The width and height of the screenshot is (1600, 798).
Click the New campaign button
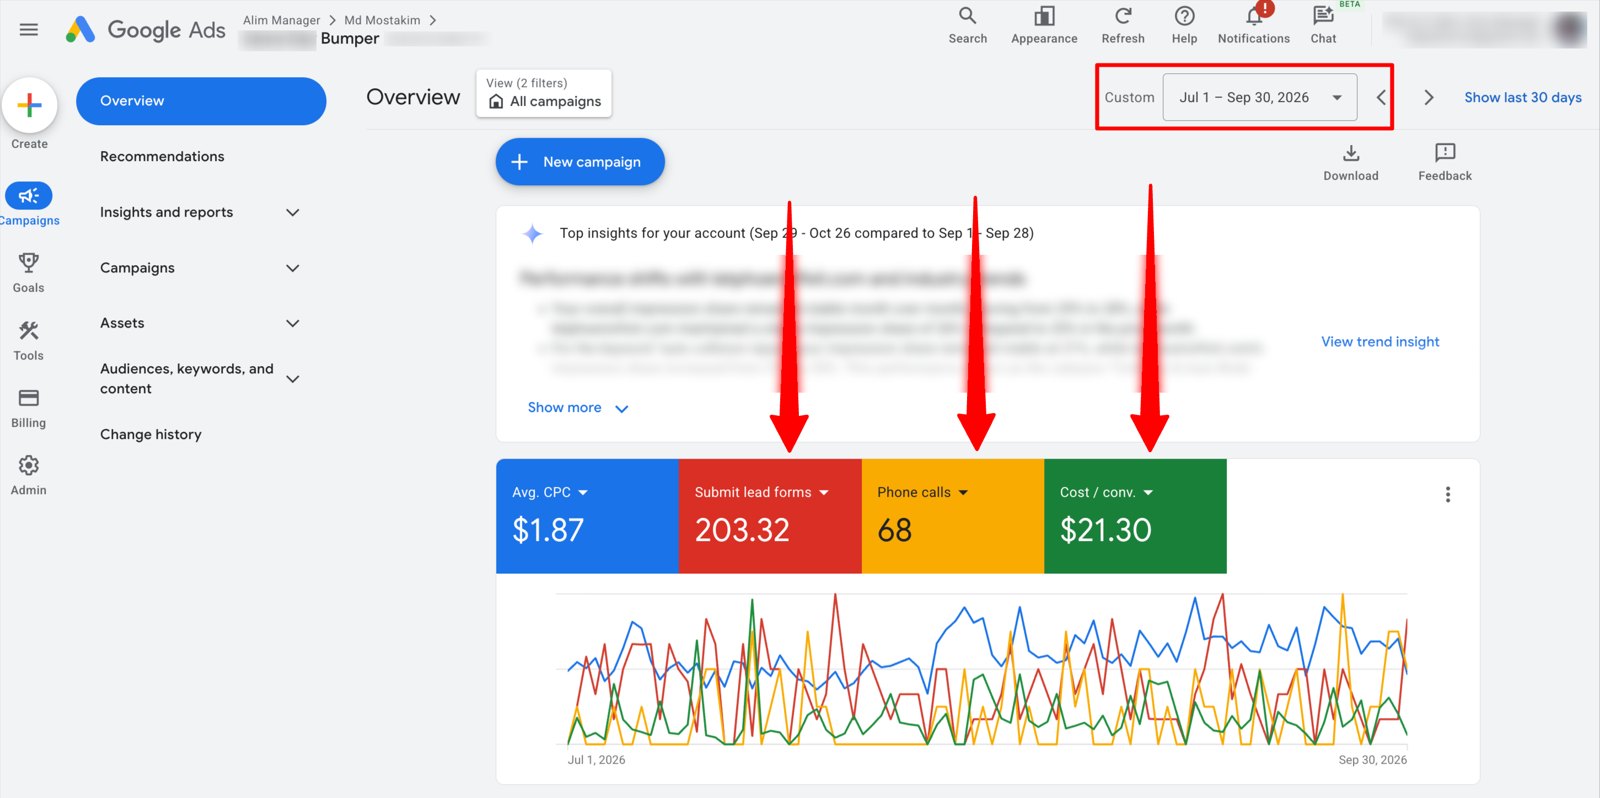pos(580,162)
